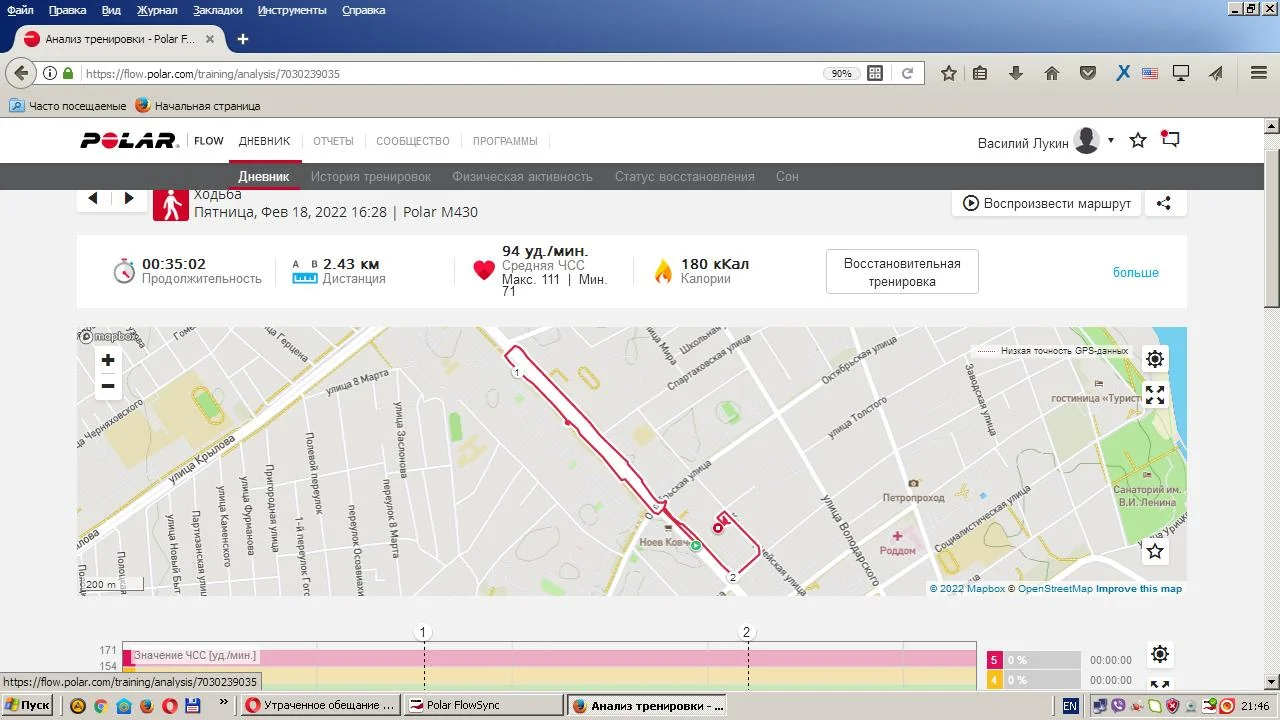This screenshot has width=1280, height=720.
Task: Click lap marker 1 on the chart
Action: tap(423, 632)
